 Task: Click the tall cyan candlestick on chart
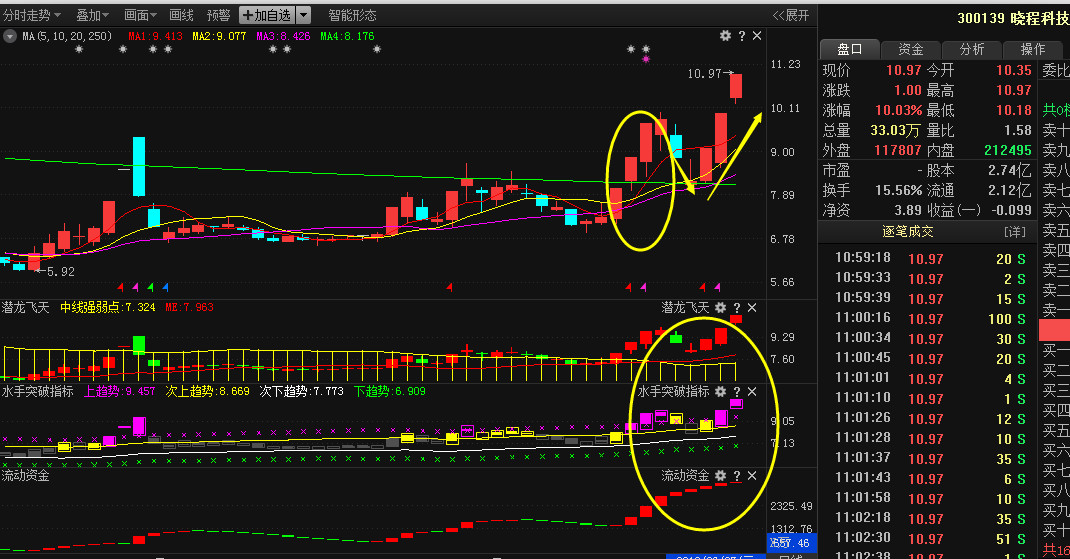click(139, 167)
